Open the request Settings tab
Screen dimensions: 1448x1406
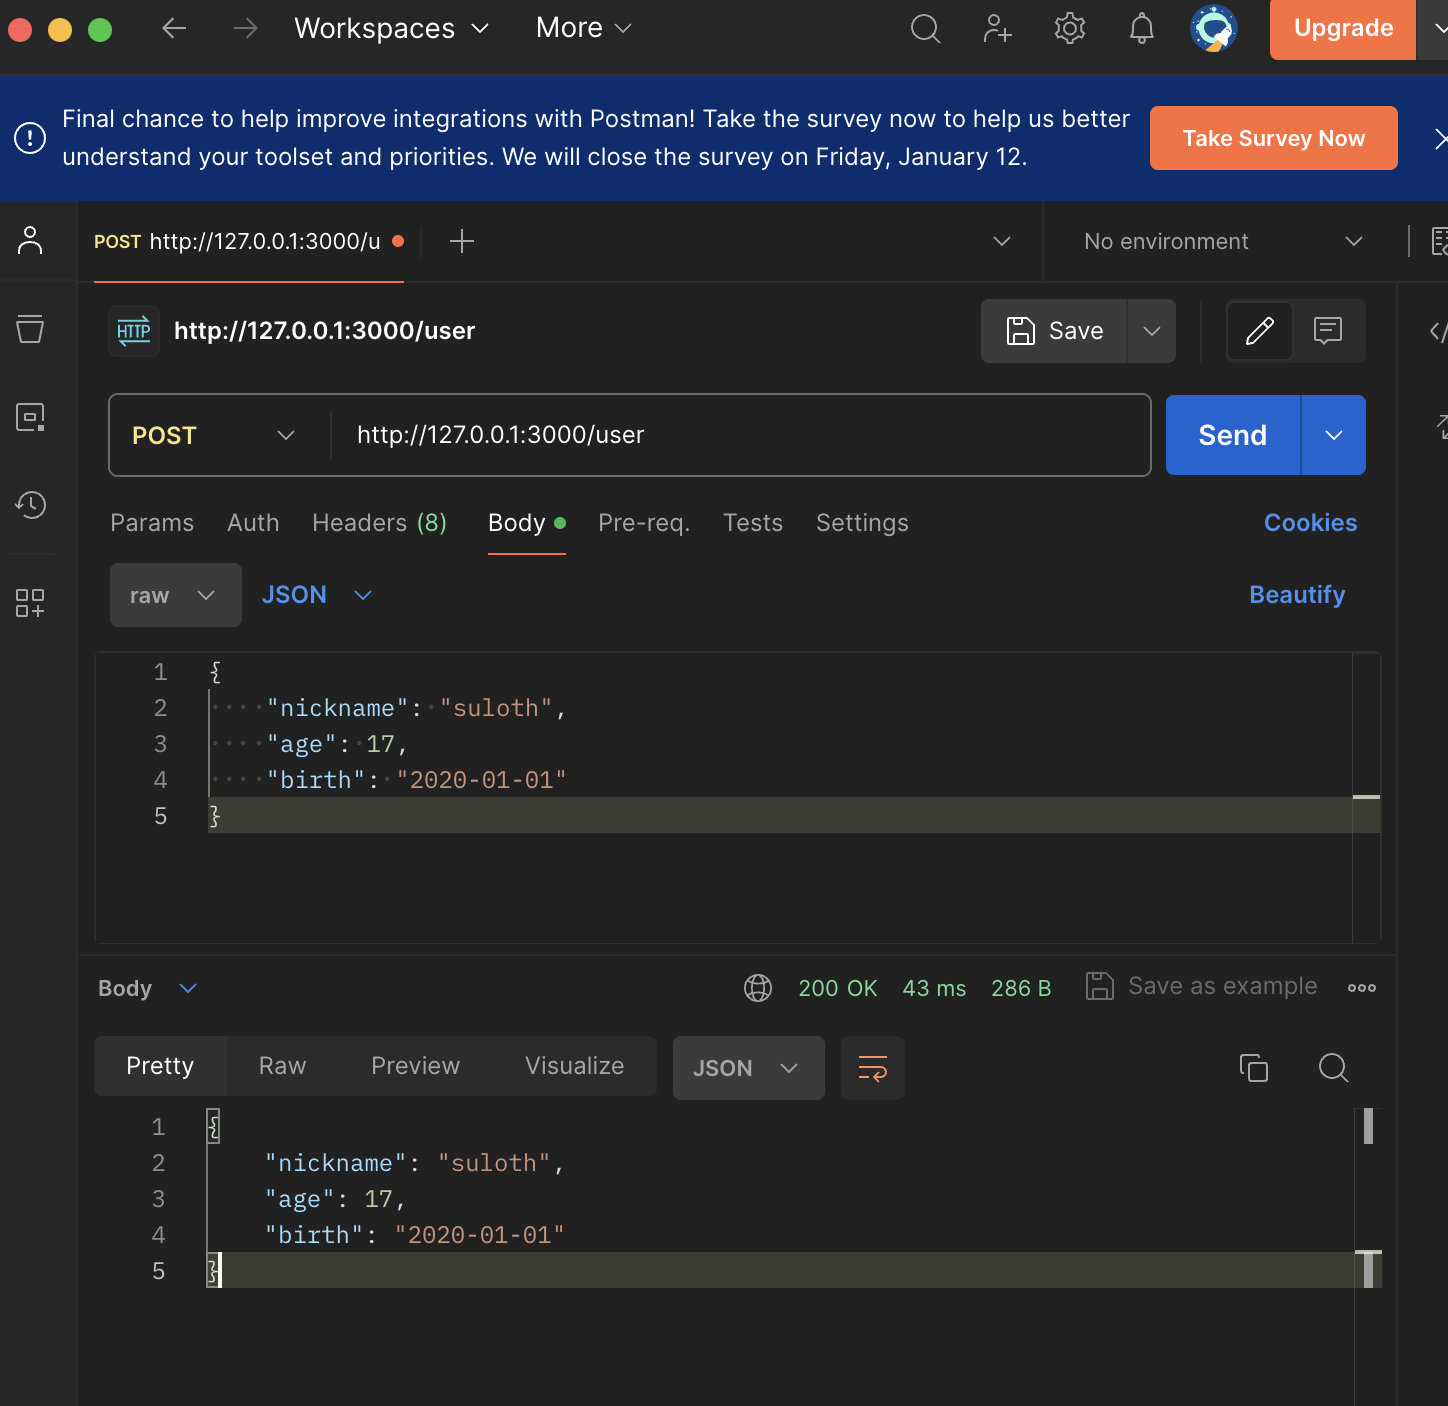coord(862,523)
